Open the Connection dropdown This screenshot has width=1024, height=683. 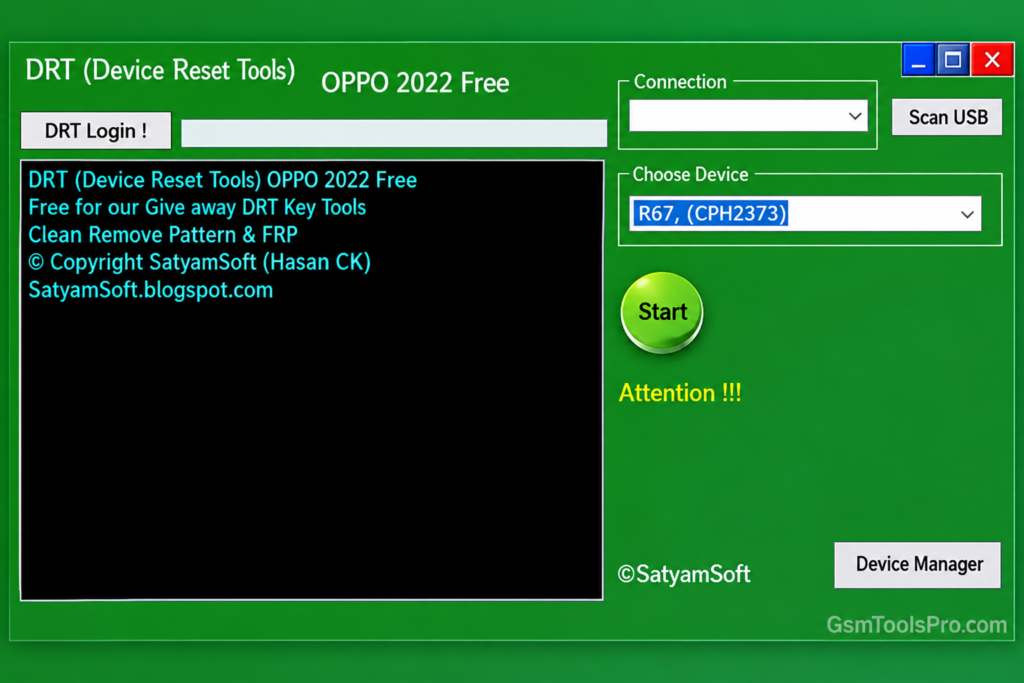pyautogui.click(x=748, y=116)
